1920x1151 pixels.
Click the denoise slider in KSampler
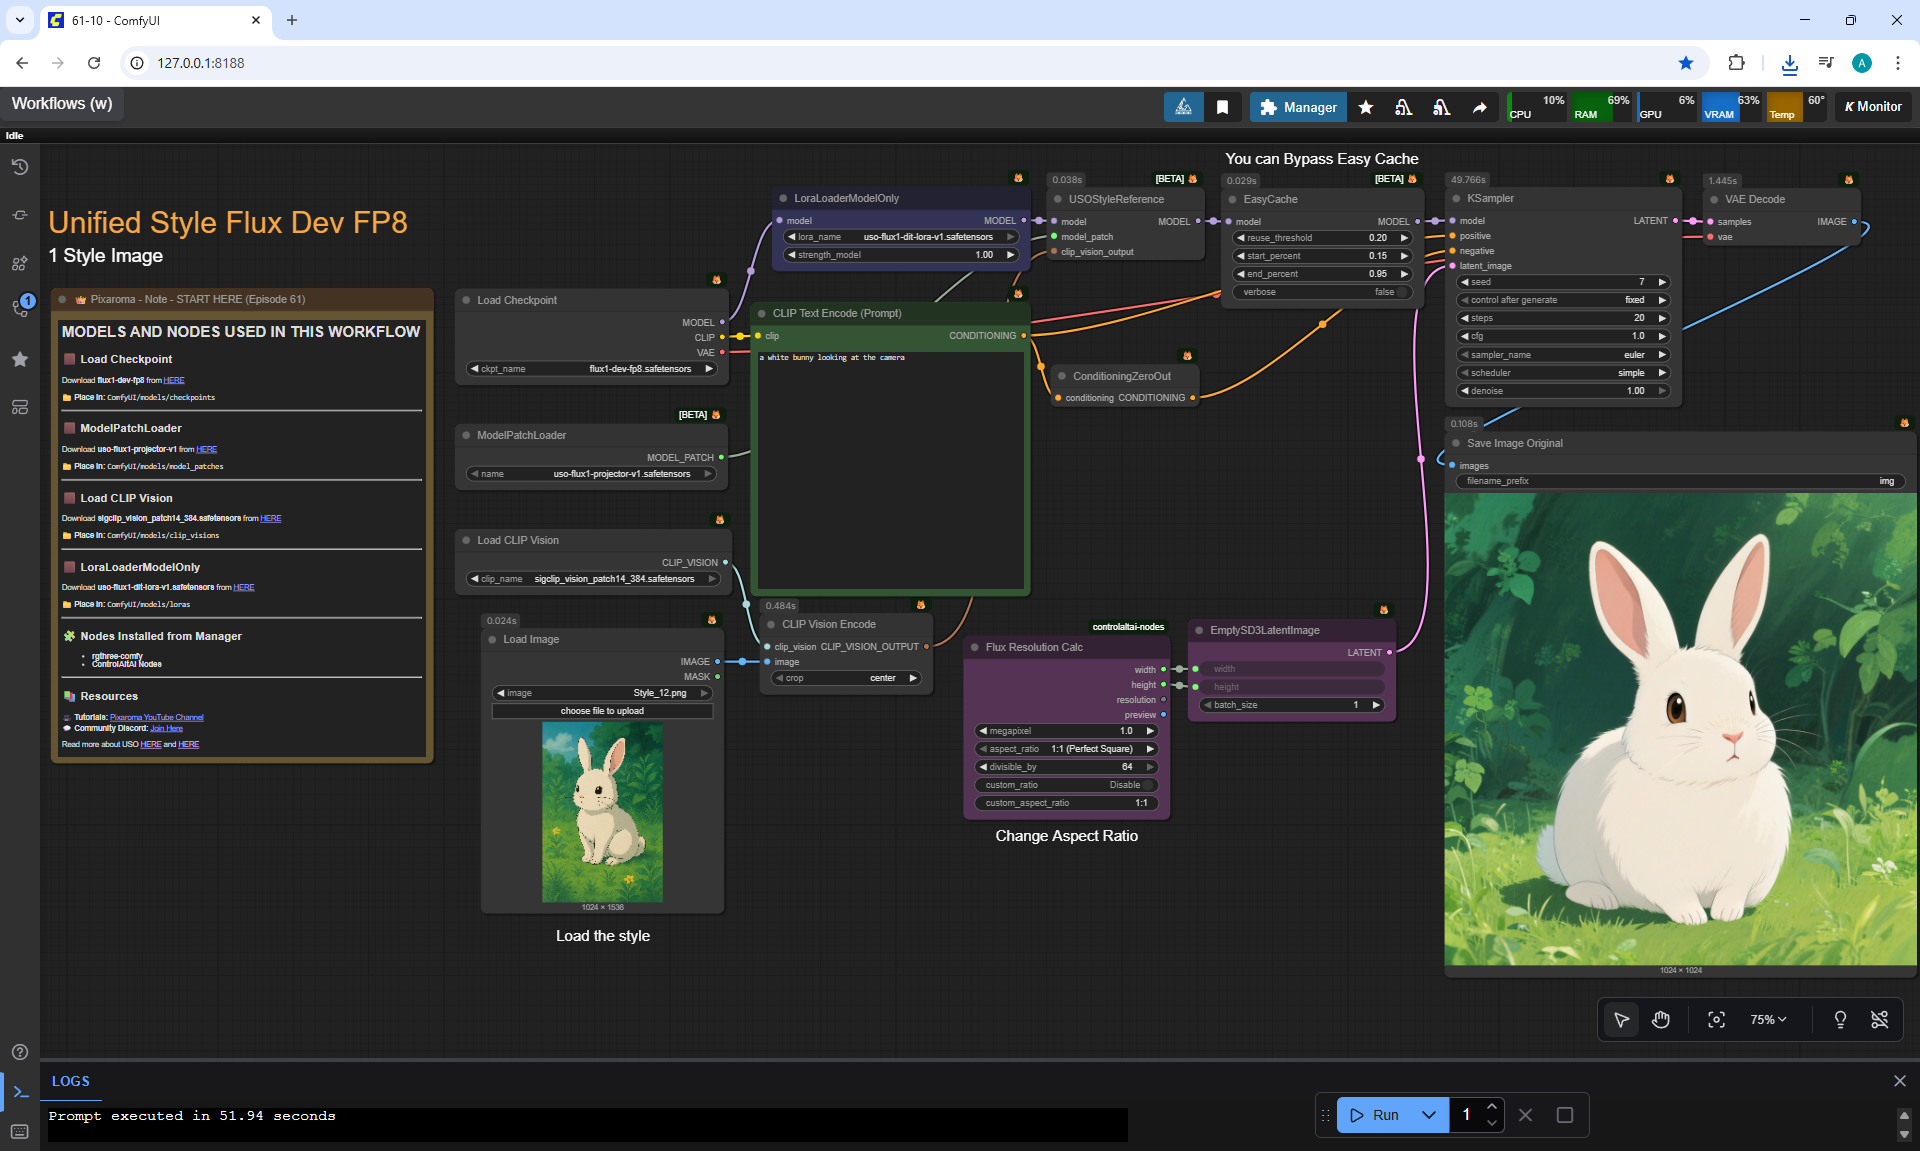1563,391
